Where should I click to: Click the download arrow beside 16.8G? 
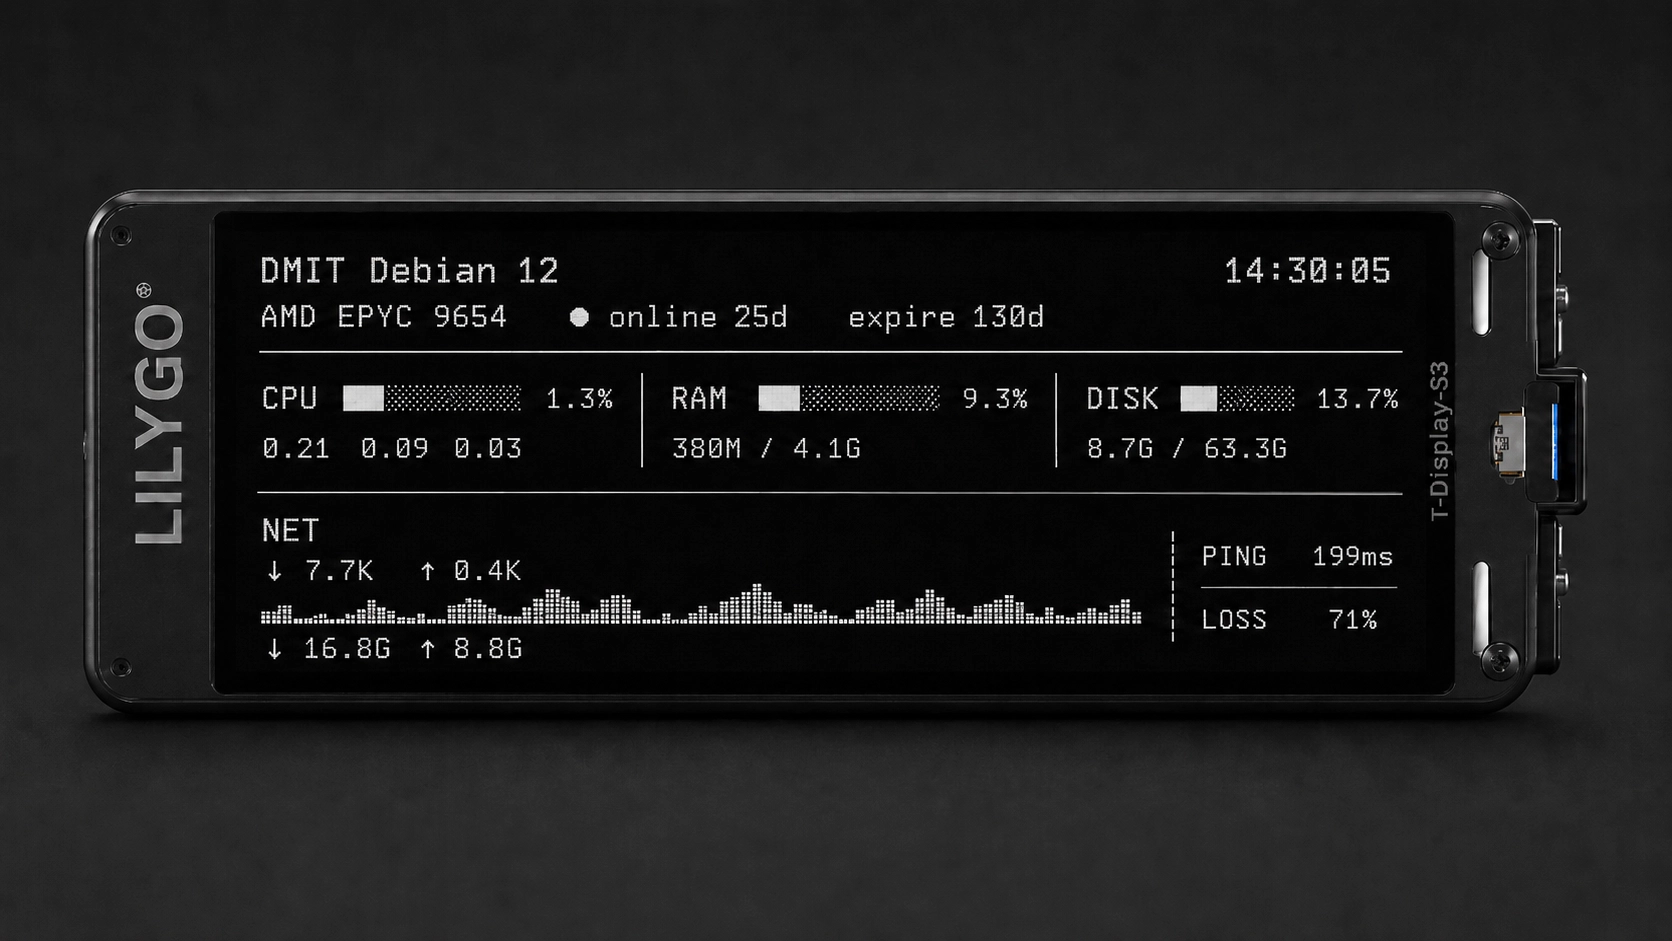tap(275, 649)
